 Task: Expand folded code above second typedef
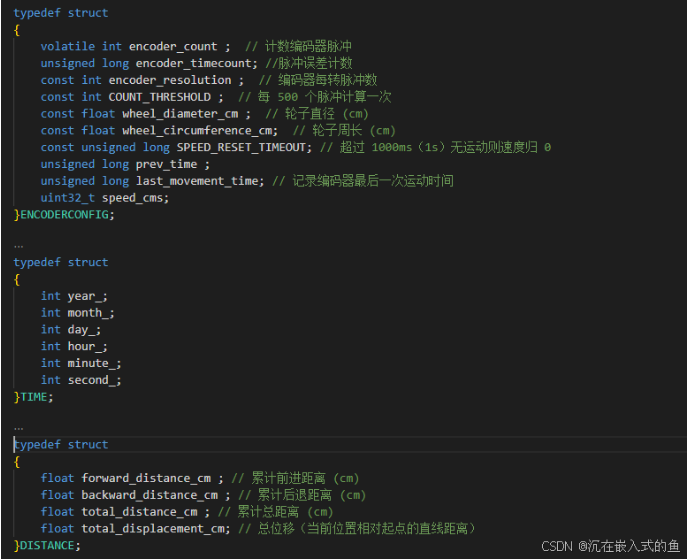18,247
